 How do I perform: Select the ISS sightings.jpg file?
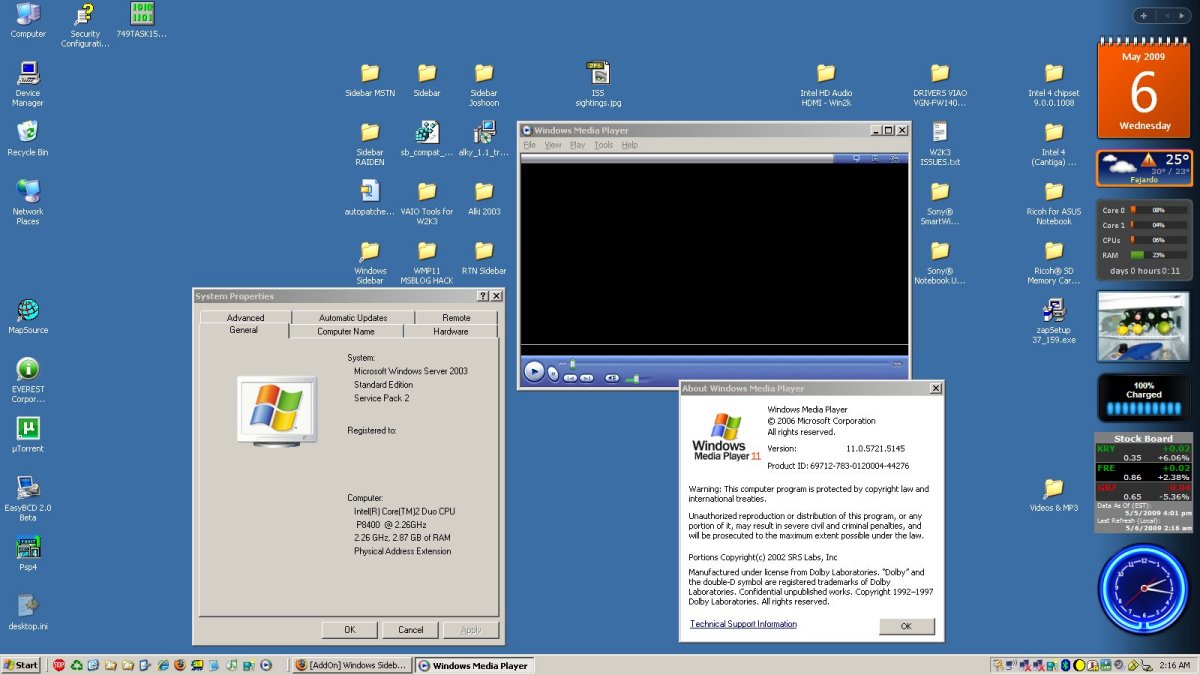click(598, 85)
